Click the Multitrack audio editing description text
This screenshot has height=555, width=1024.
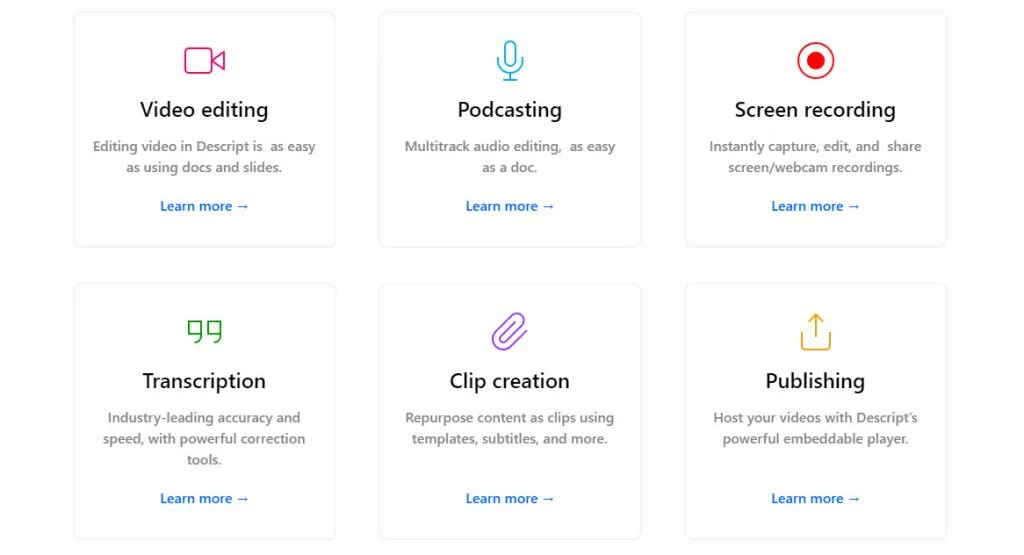(509, 157)
